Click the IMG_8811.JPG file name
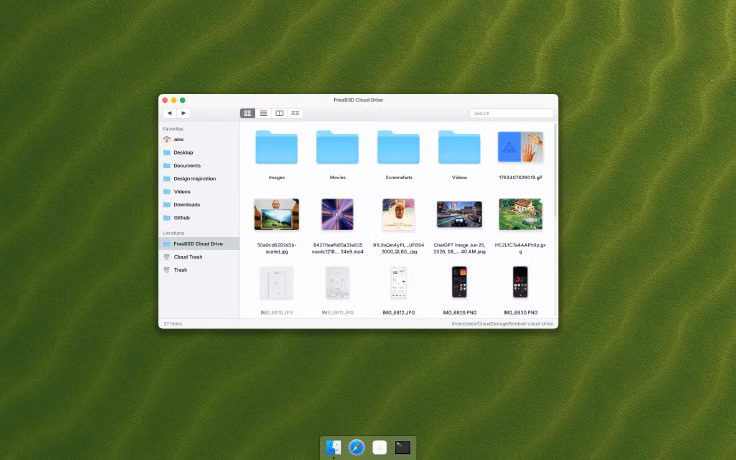736x460 pixels. (x=337, y=313)
